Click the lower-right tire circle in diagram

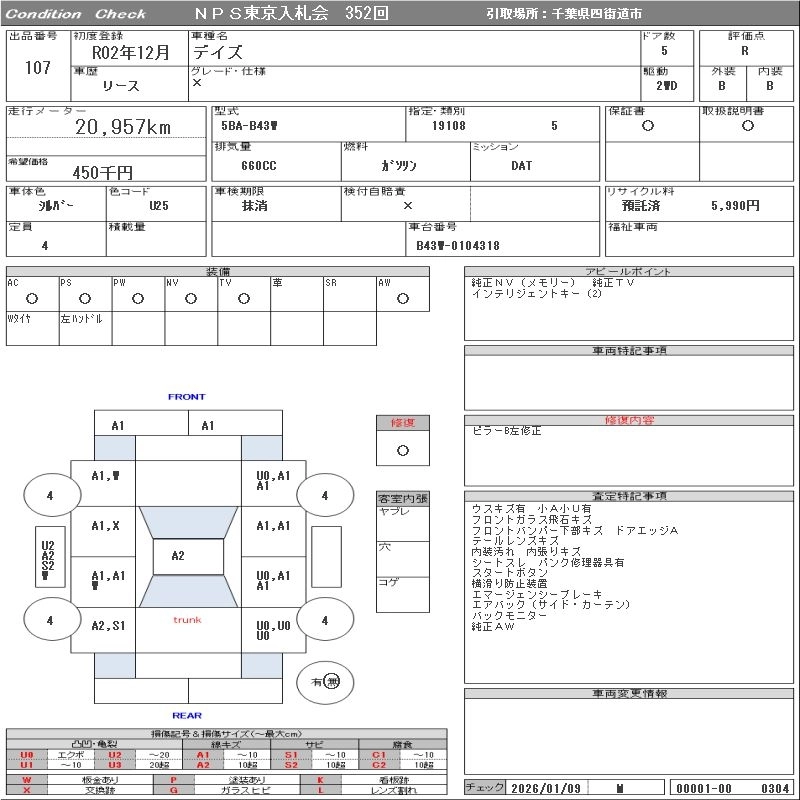(x=324, y=620)
